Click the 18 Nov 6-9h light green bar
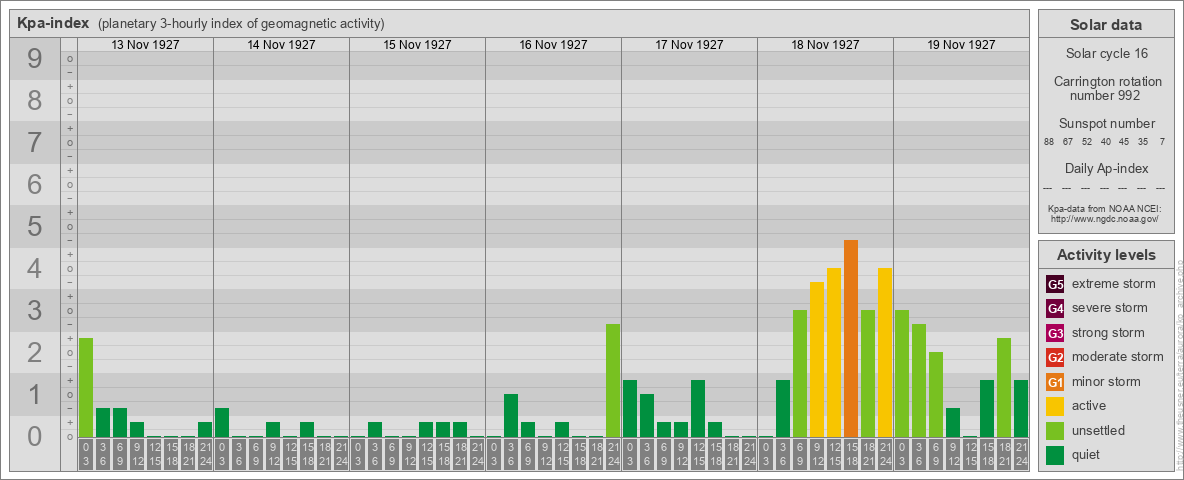Image resolution: width=1184 pixels, height=480 pixels. tap(800, 374)
